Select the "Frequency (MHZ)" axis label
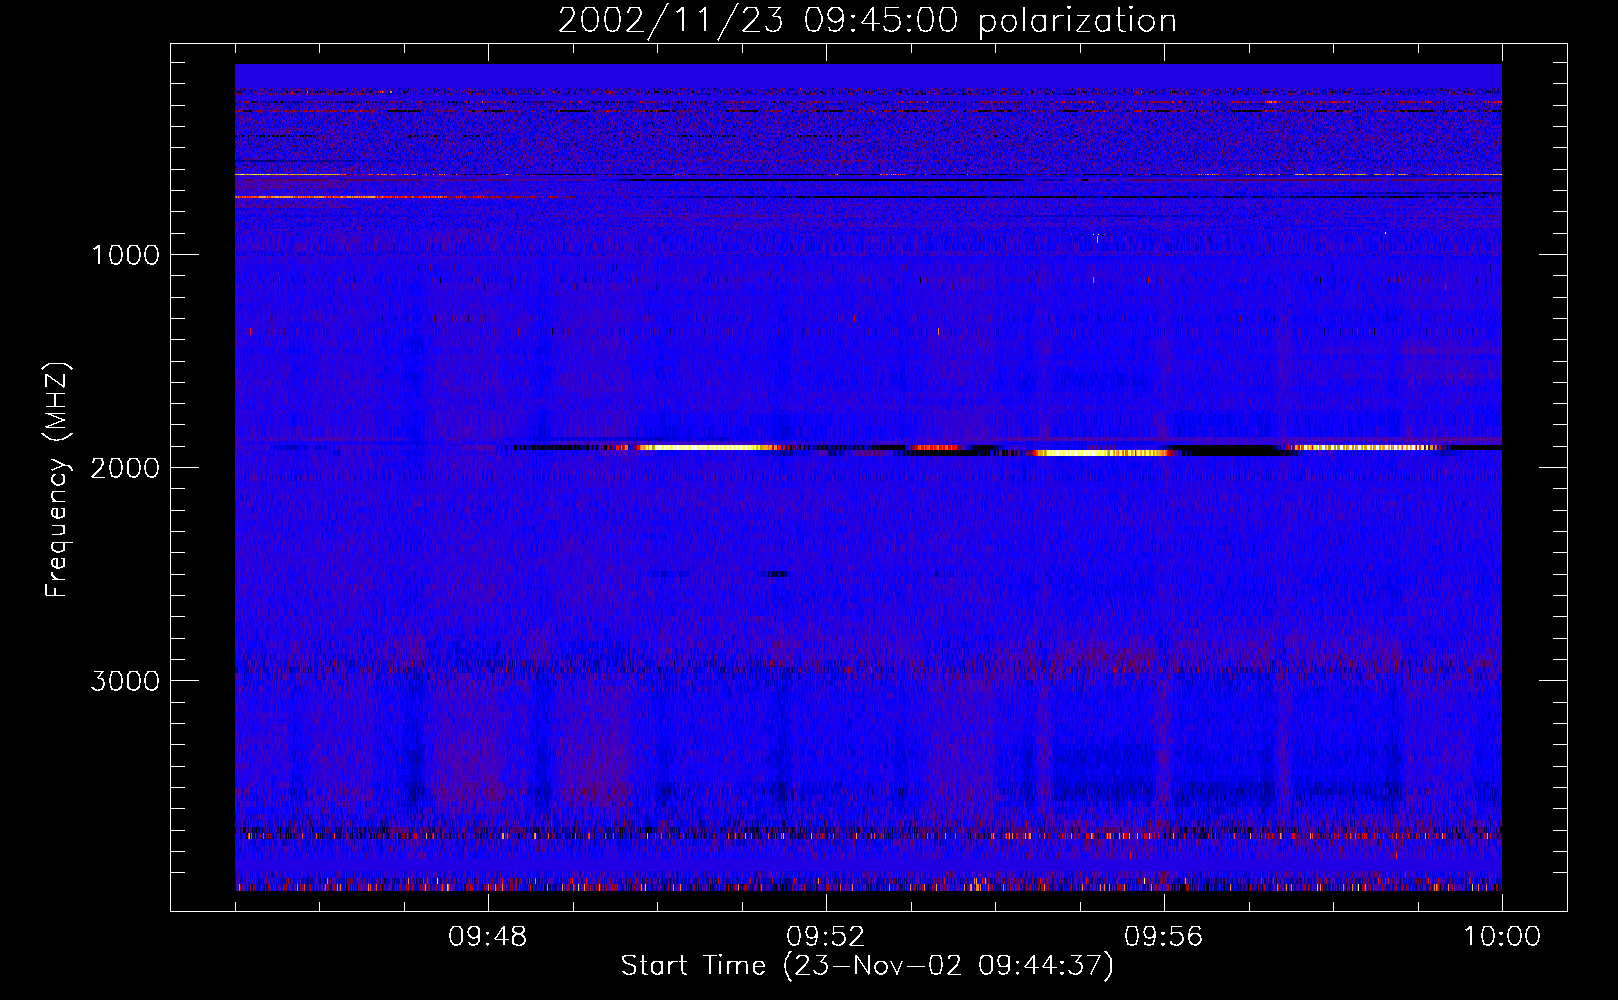Viewport: 1618px width, 1000px height. [x=58, y=480]
